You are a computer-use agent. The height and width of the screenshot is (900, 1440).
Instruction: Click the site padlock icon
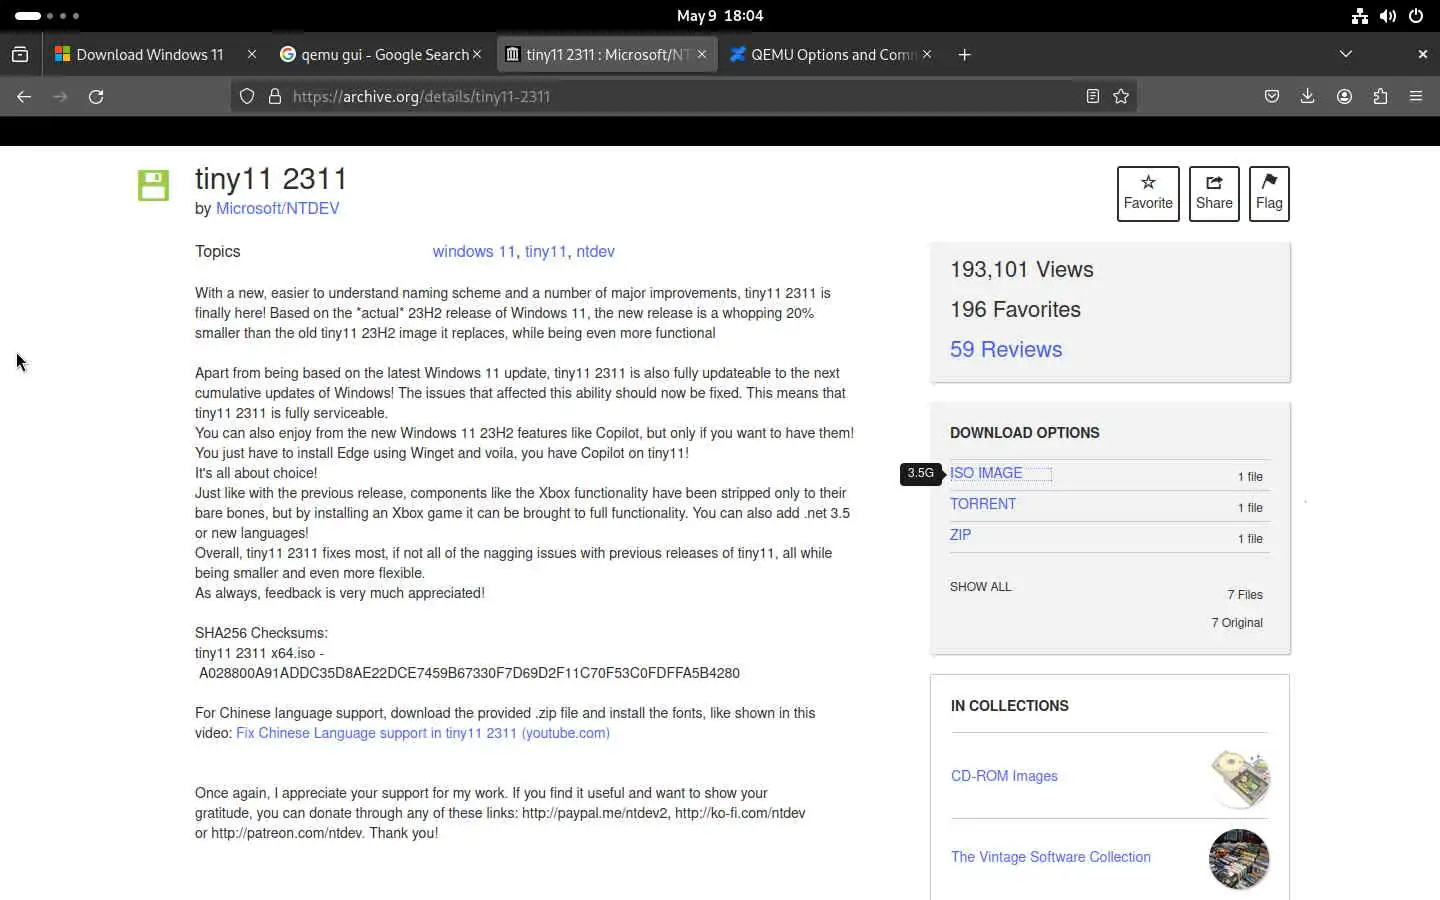coord(274,96)
